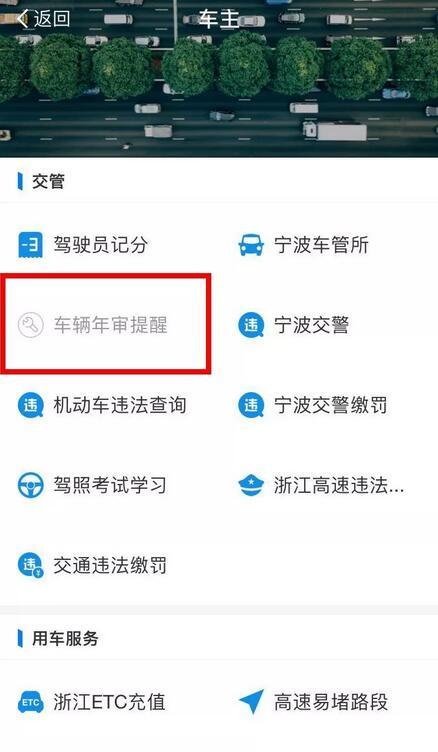Tap the ETC badge icon

(x=30, y=703)
